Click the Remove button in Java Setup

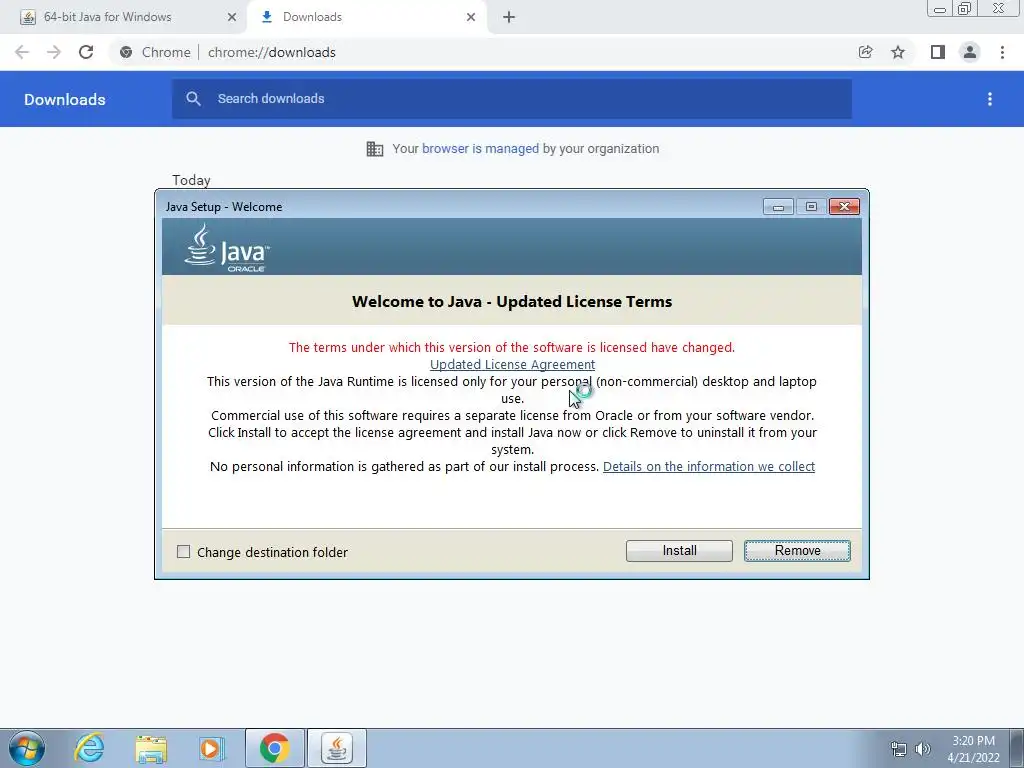pos(797,551)
